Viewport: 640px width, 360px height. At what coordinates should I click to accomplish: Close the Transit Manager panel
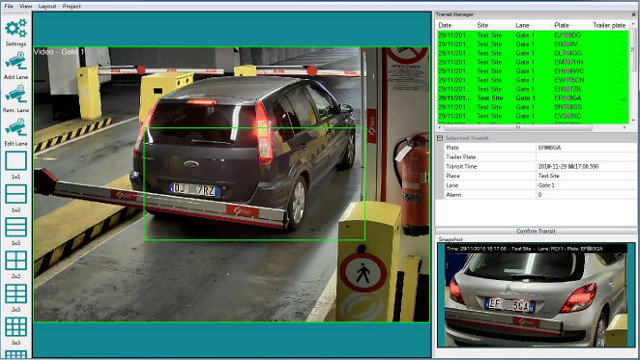[633, 15]
